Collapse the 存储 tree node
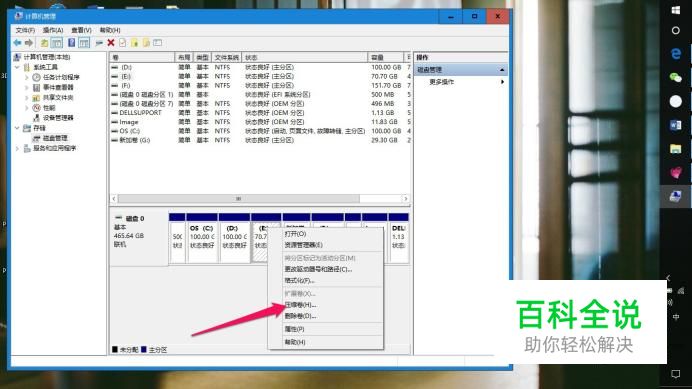Screen dimensions: 692x389 (17, 128)
